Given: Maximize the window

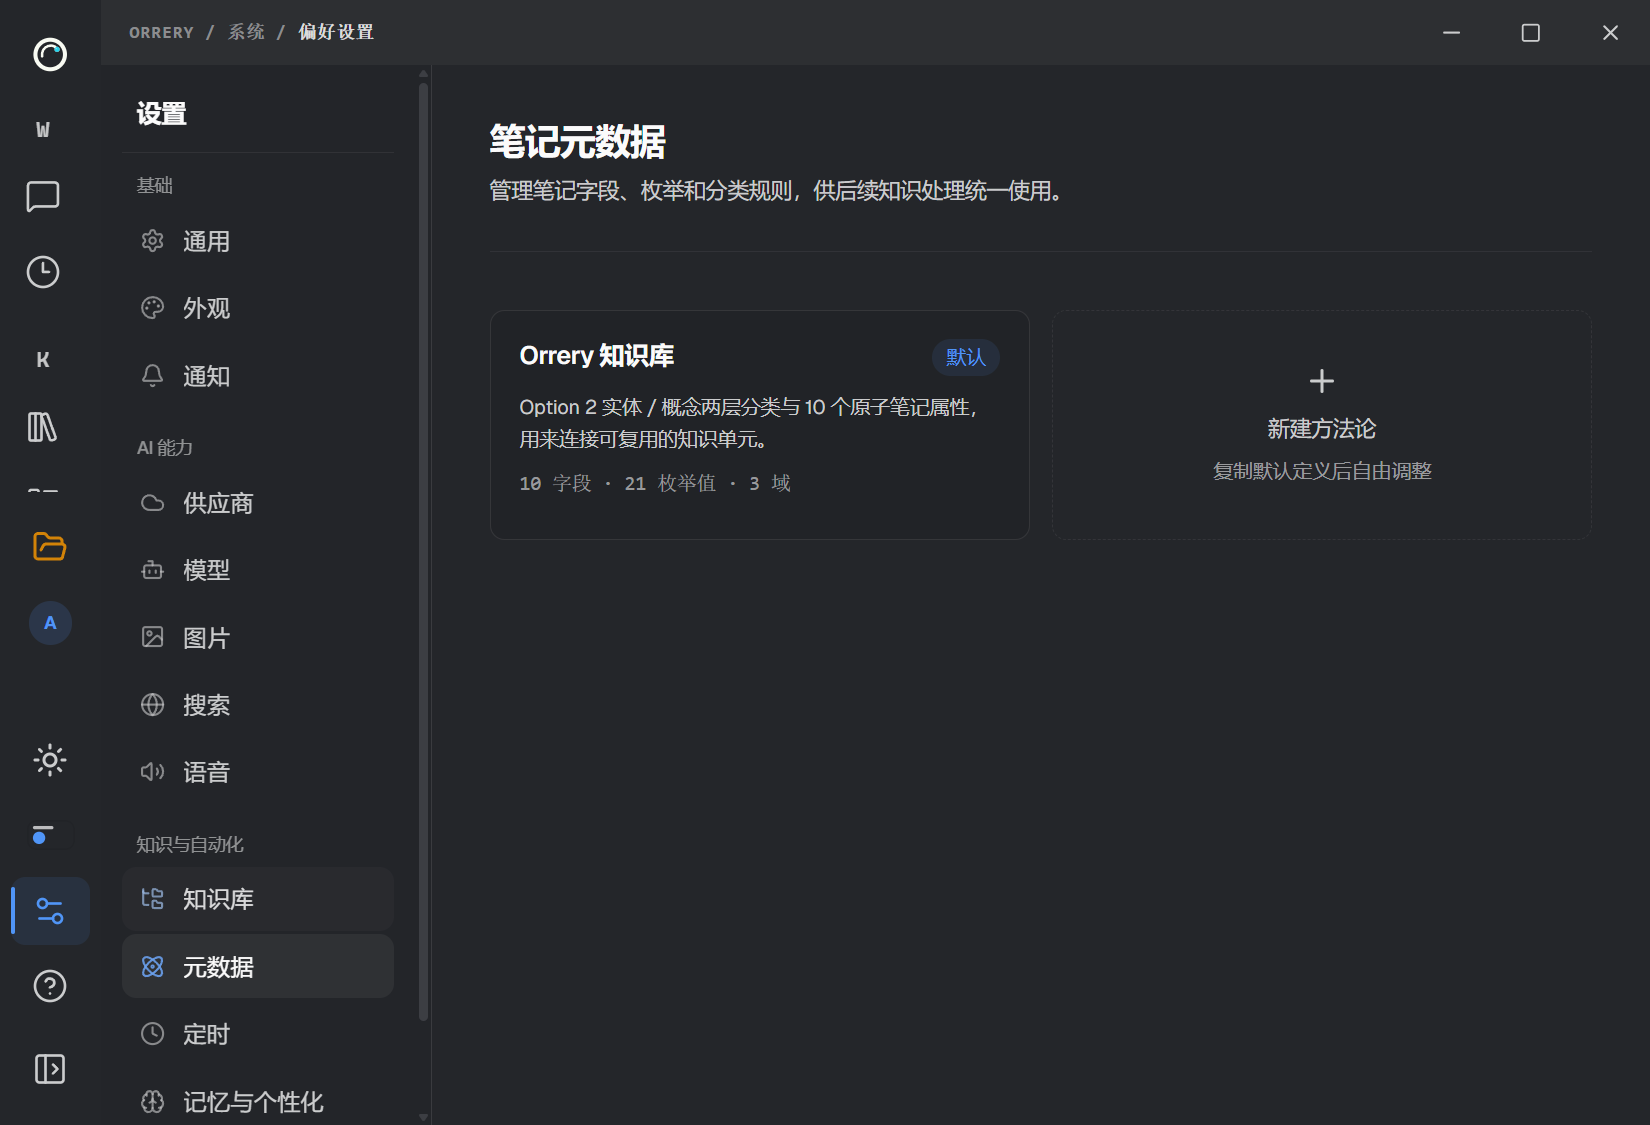Looking at the screenshot, I should click(x=1530, y=33).
